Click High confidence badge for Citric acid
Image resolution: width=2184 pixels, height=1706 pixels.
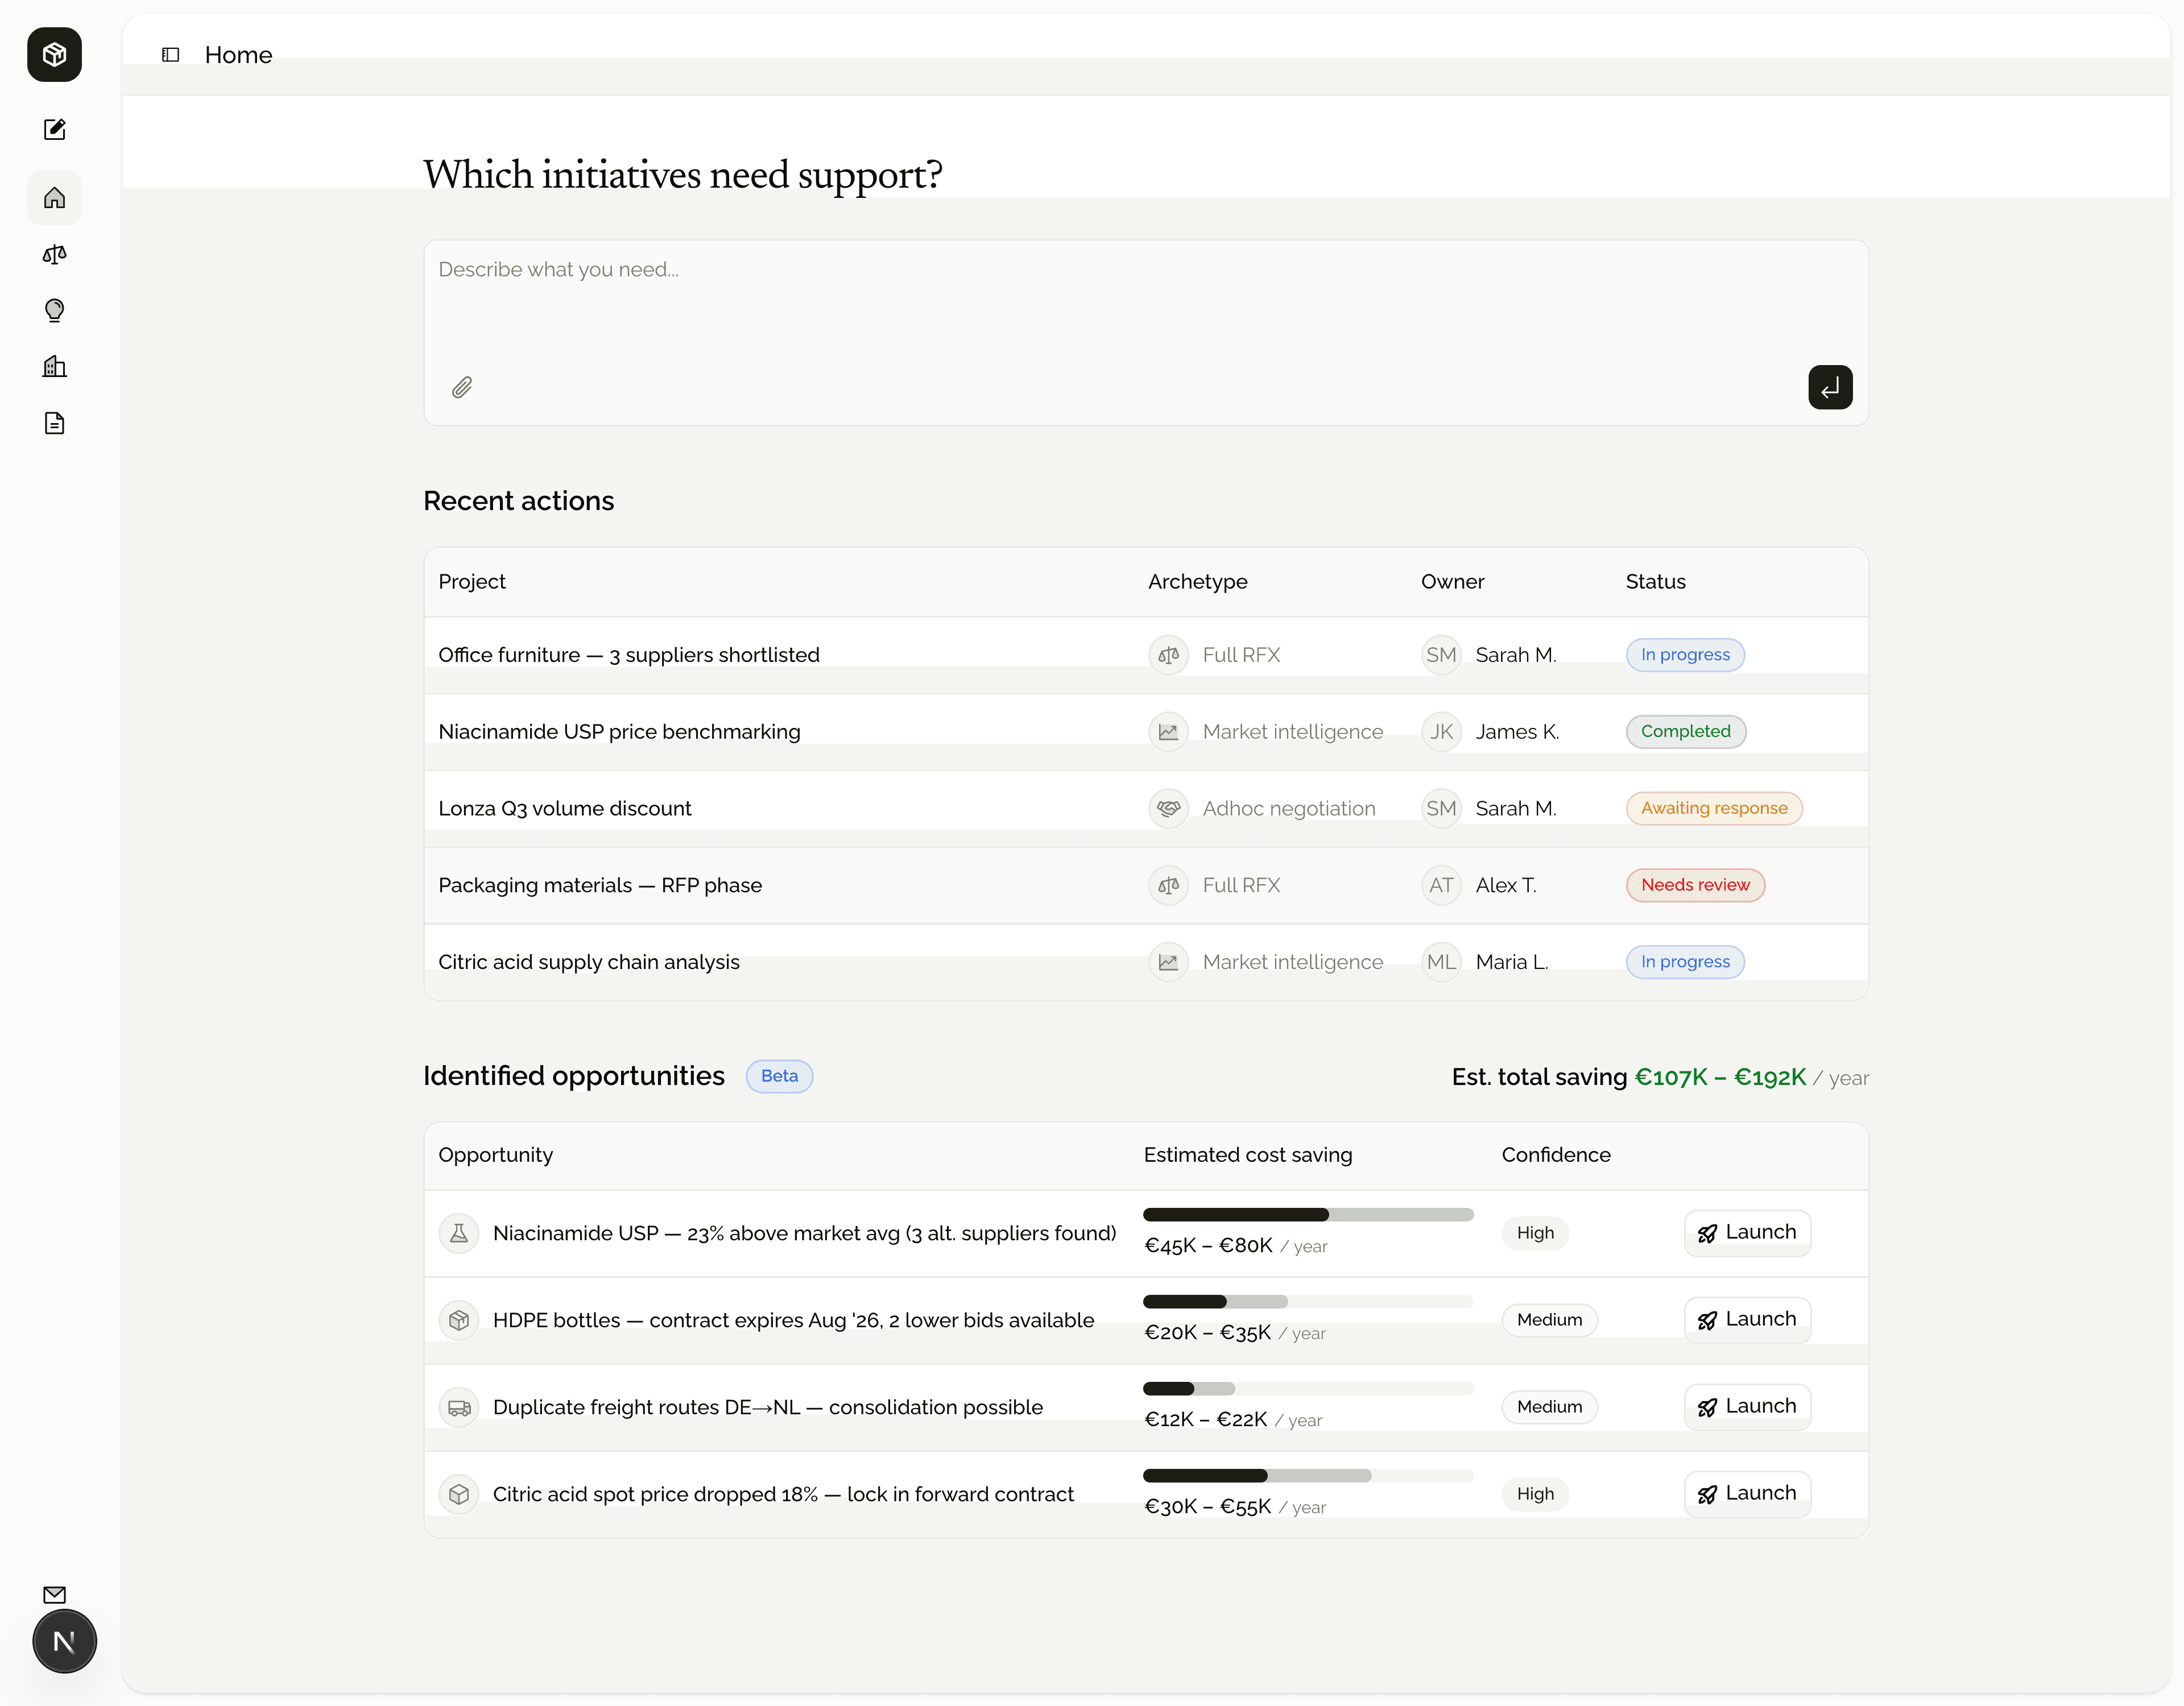tap(1535, 1494)
